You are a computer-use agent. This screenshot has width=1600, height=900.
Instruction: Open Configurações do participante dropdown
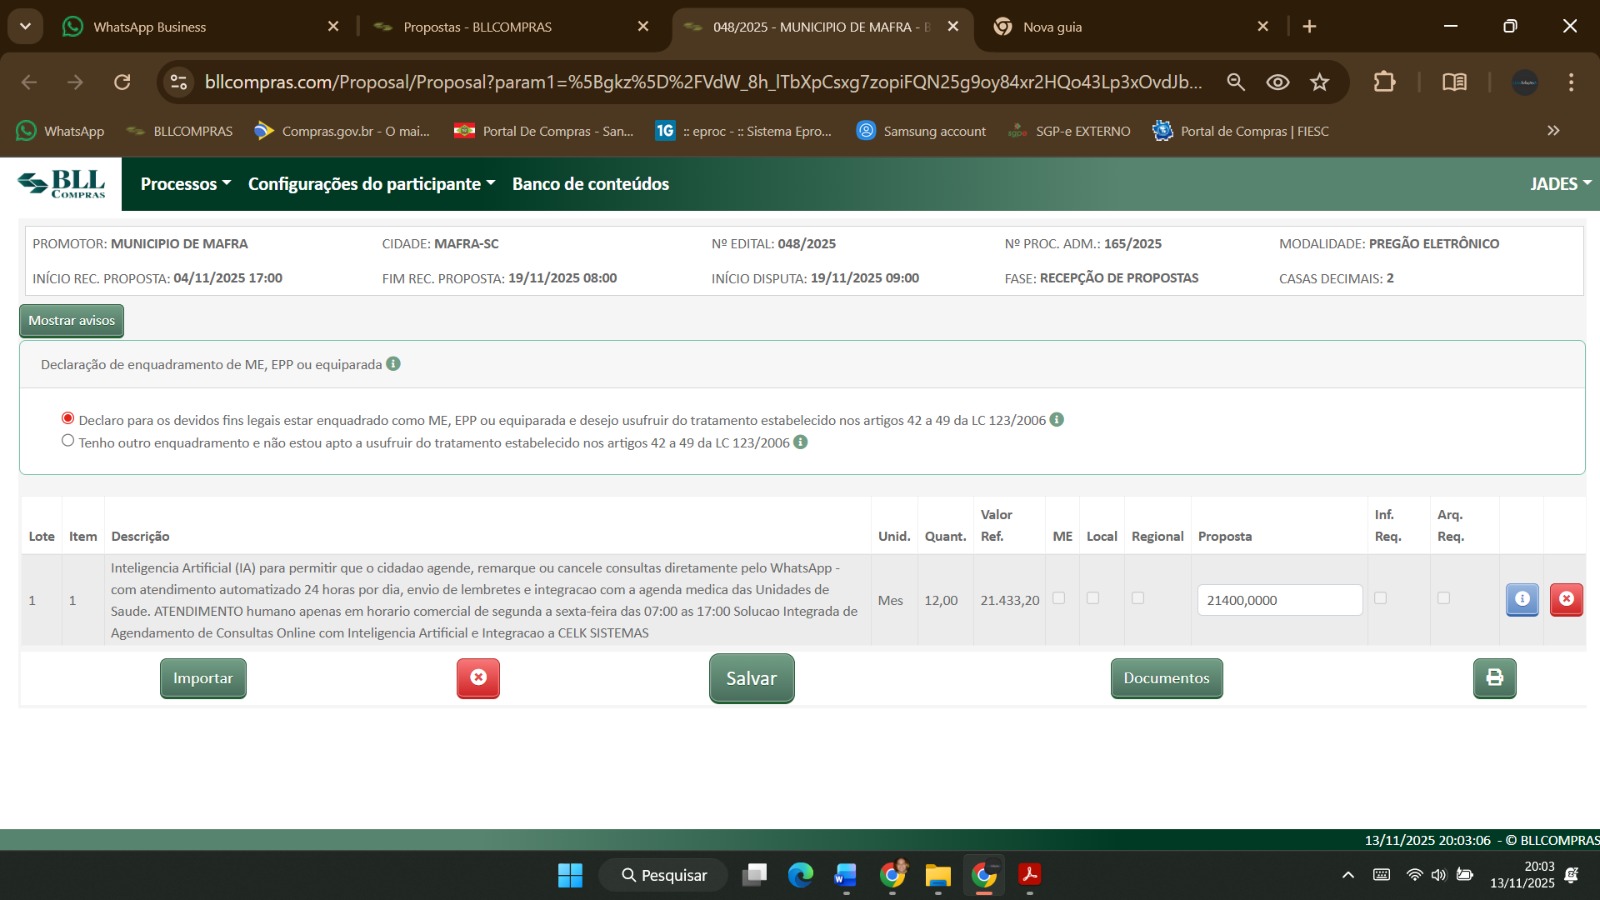point(371,184)
